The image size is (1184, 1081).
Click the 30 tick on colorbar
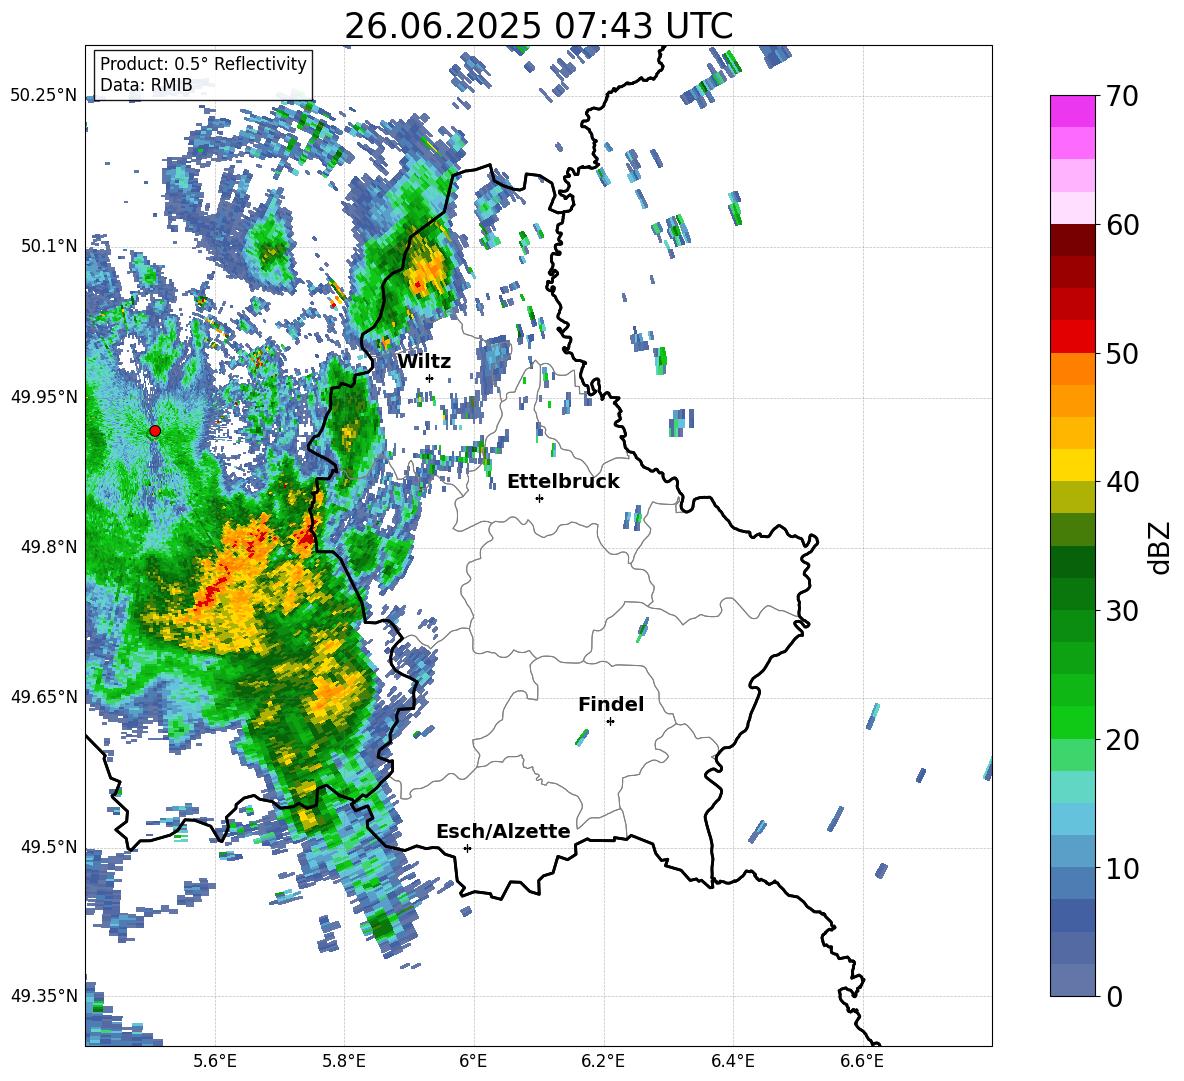tap(1122, 611)
